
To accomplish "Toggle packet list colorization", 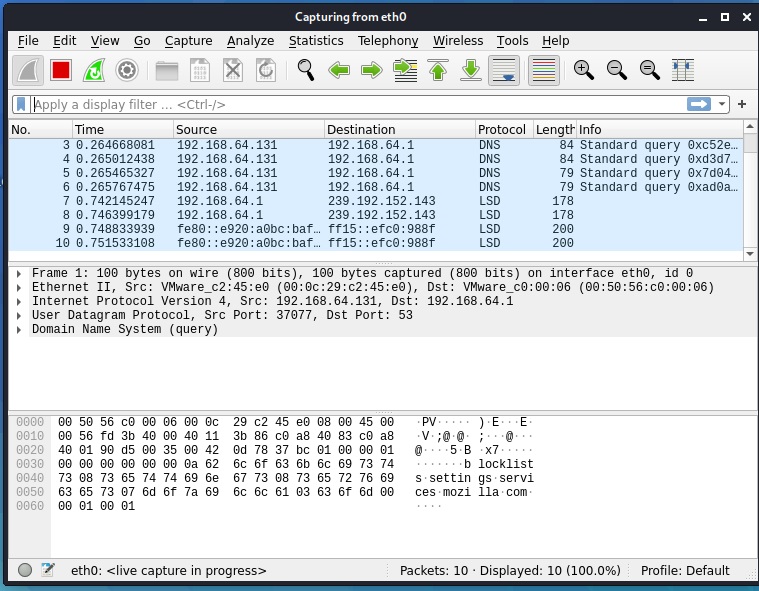I will [544, 71].
